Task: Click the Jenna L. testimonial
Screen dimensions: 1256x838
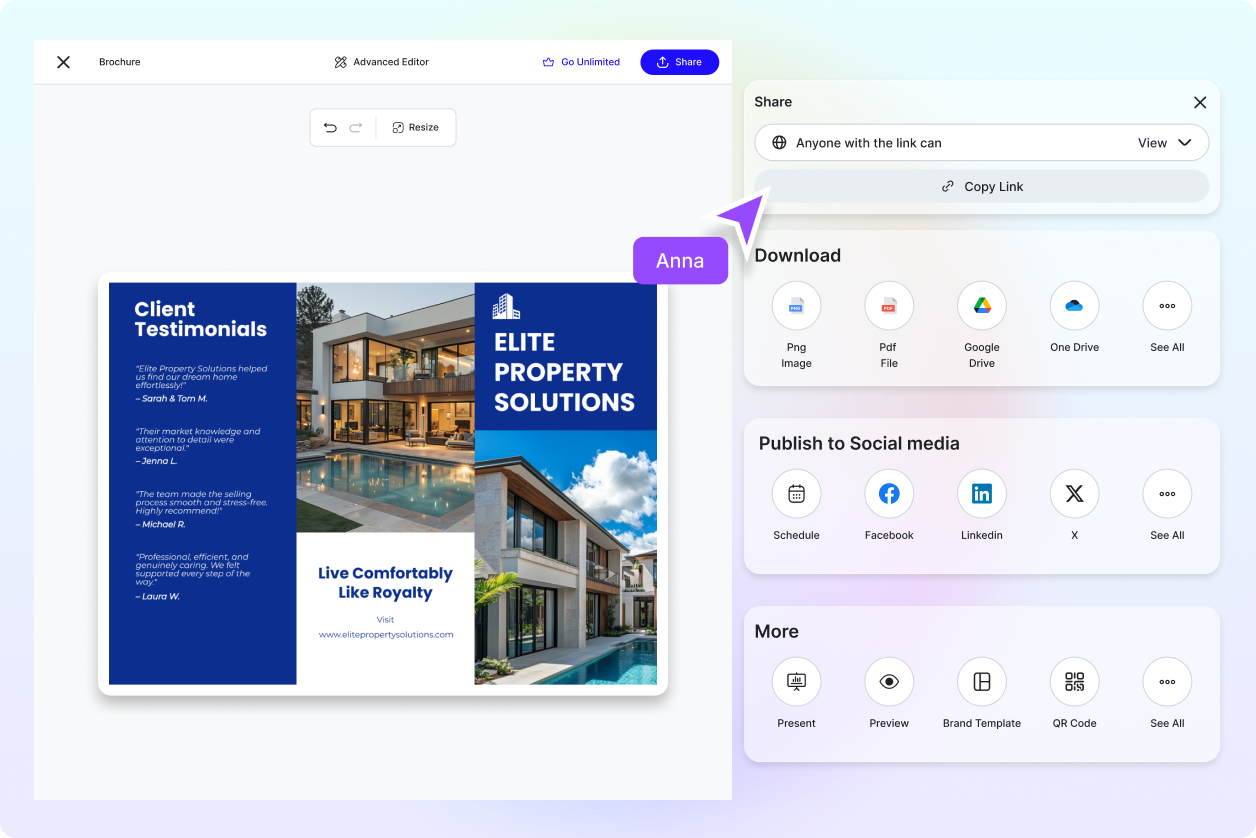Action: click(x=198, y=446)
